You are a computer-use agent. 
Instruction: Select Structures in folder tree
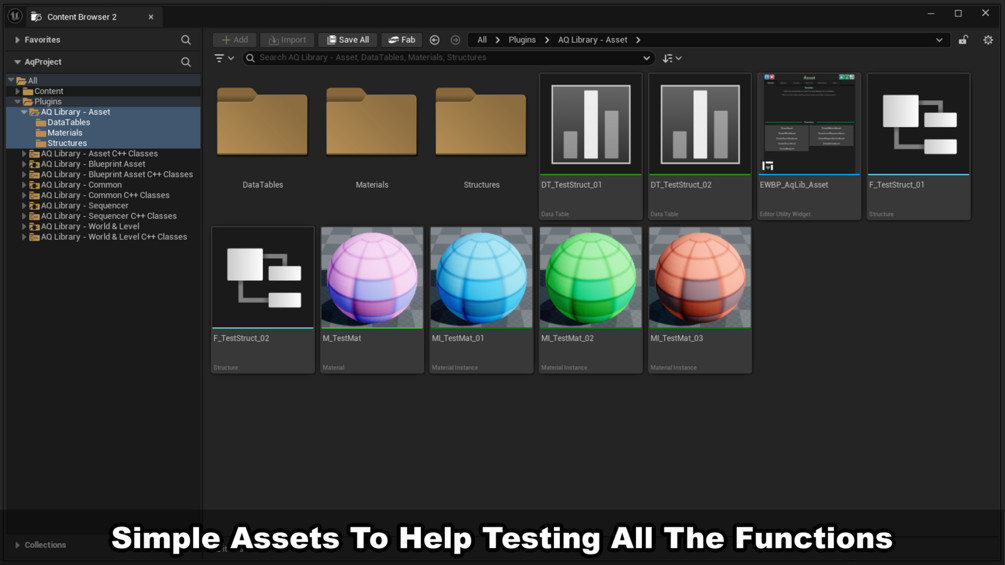67,143
